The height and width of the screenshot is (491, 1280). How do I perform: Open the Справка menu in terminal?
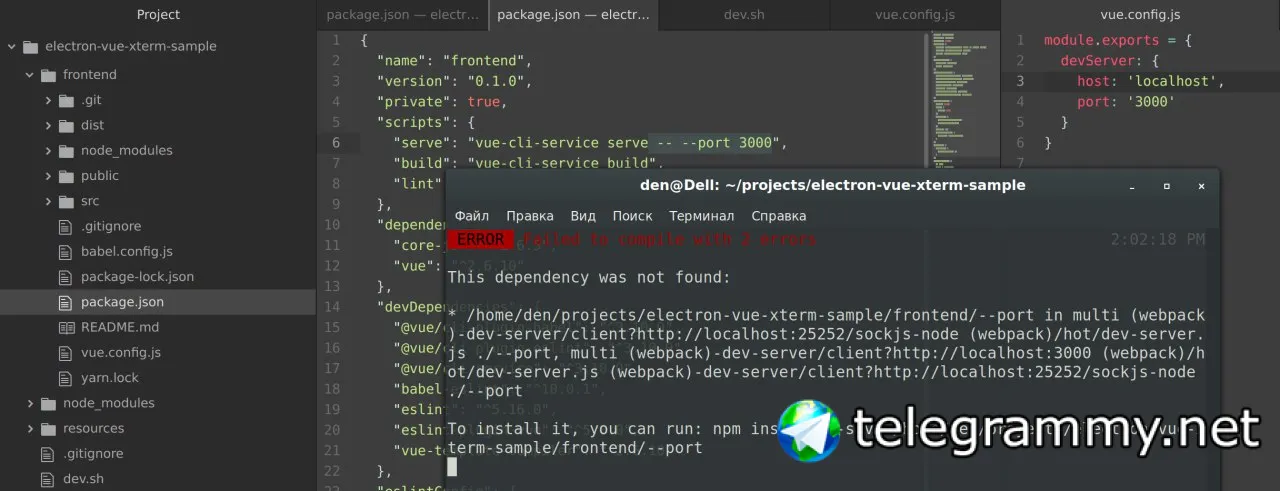point(779,216)
